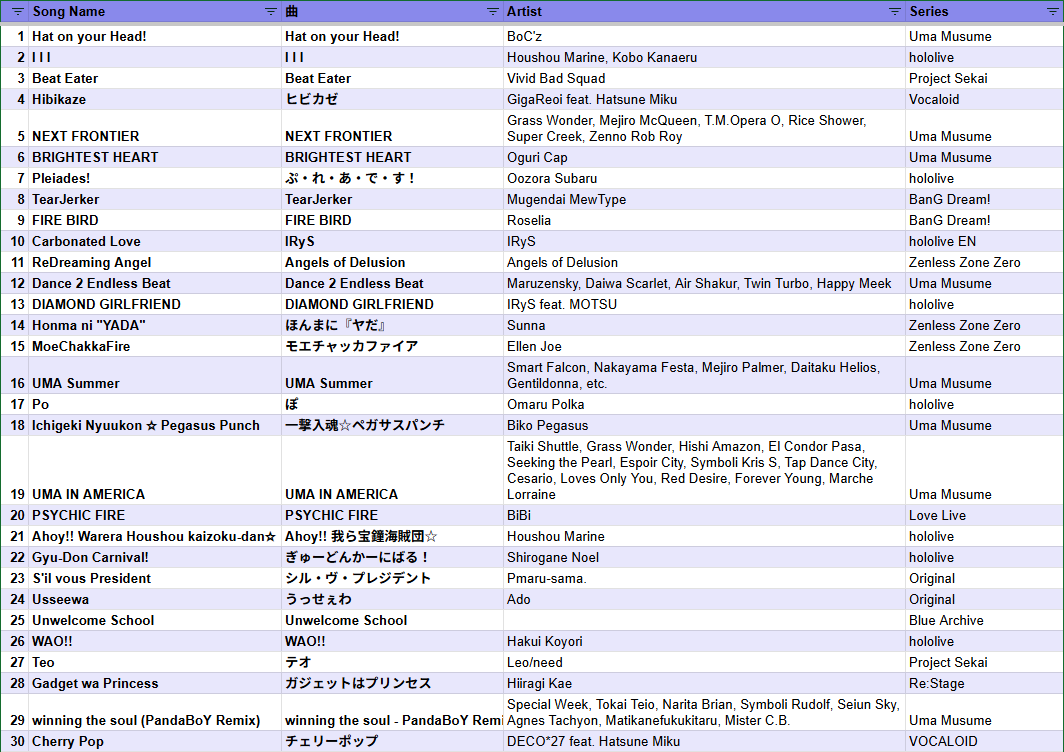Select the Oguri Cap artist cell
Image resolution: width=1064 pixels, height=752 pixels.
[704, 157]
